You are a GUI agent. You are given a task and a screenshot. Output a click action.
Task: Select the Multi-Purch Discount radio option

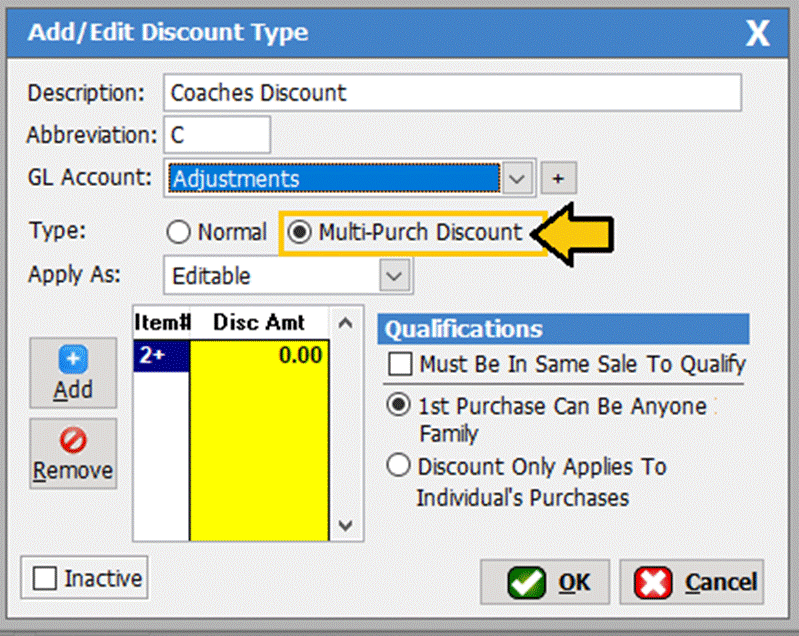click(298, 233)
